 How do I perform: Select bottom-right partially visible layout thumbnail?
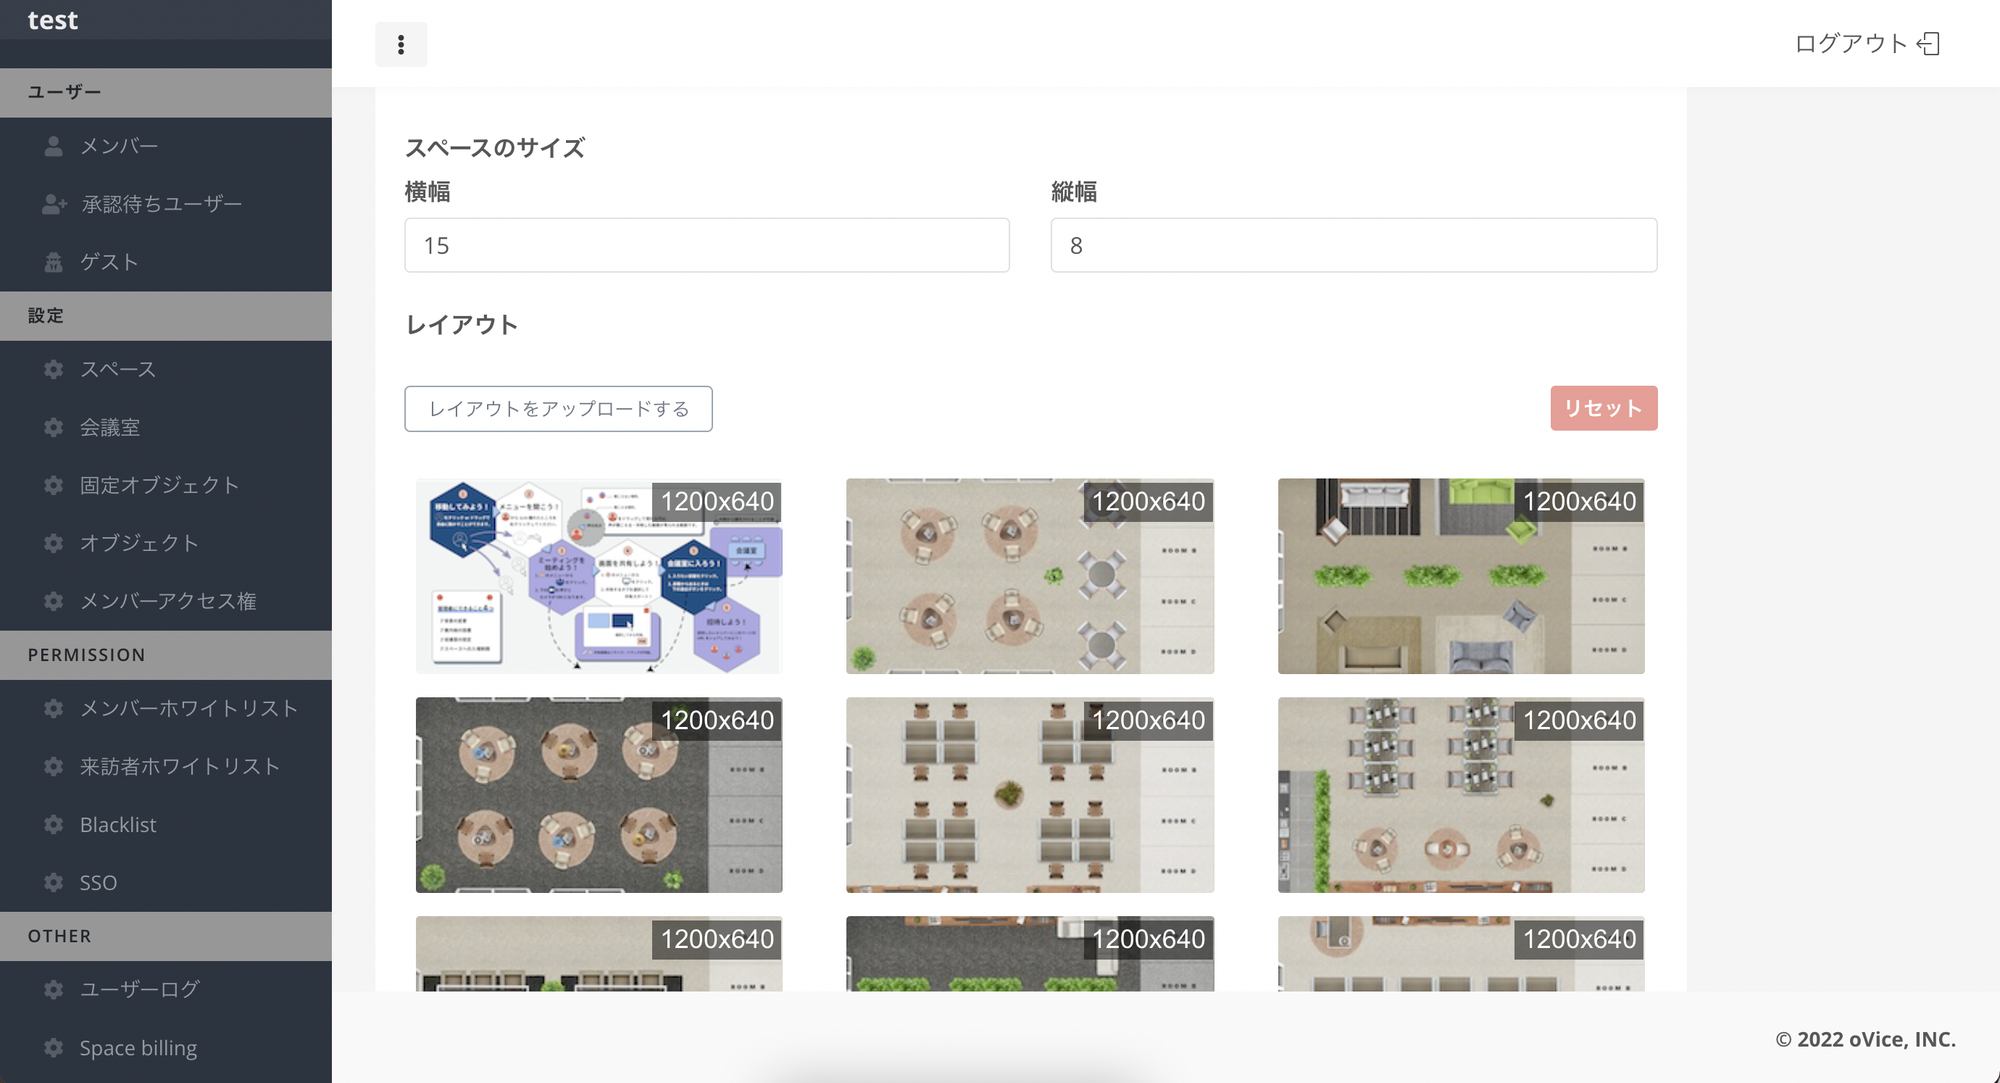pyautogui.click(x=1461, y=954)
